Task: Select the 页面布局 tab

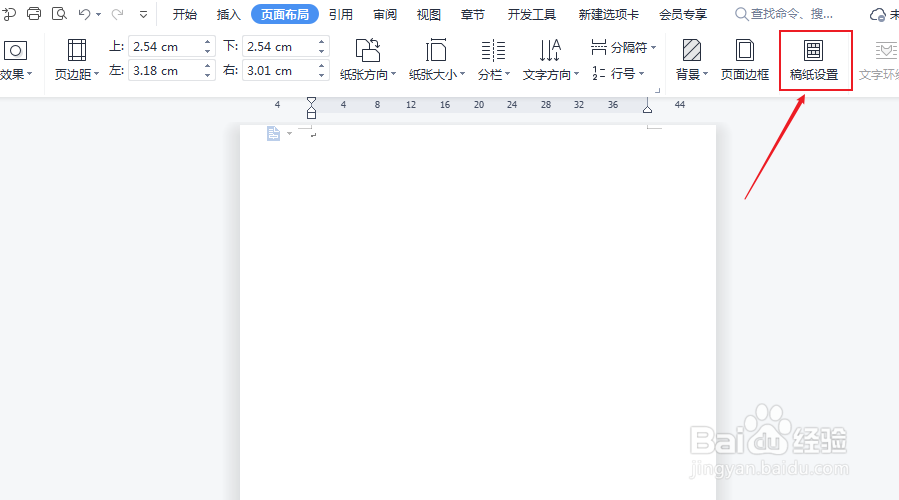Action: coord(285,14)
